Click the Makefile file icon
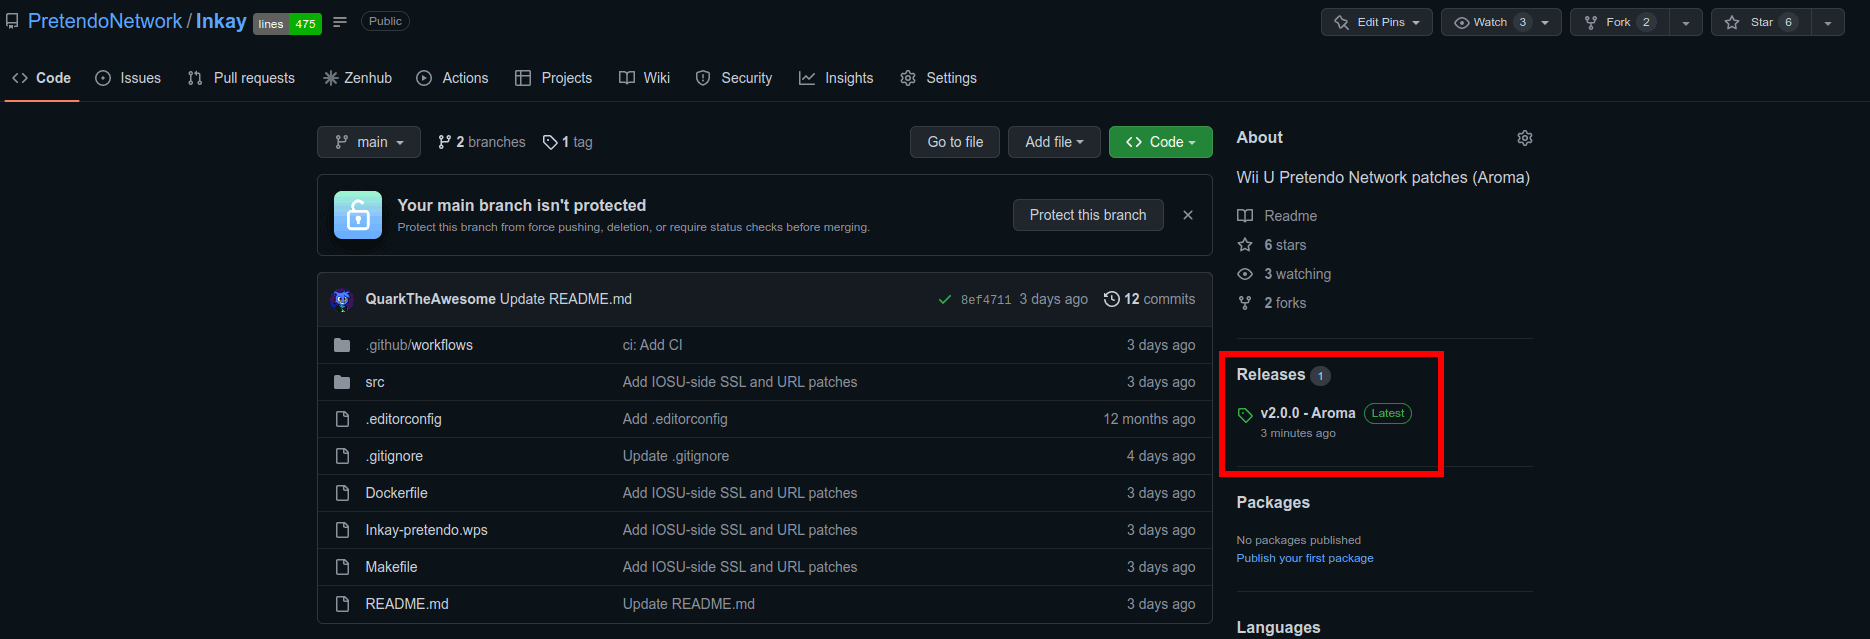The width and height of the screenshot is (1870, 639). (x=342, y=567)
